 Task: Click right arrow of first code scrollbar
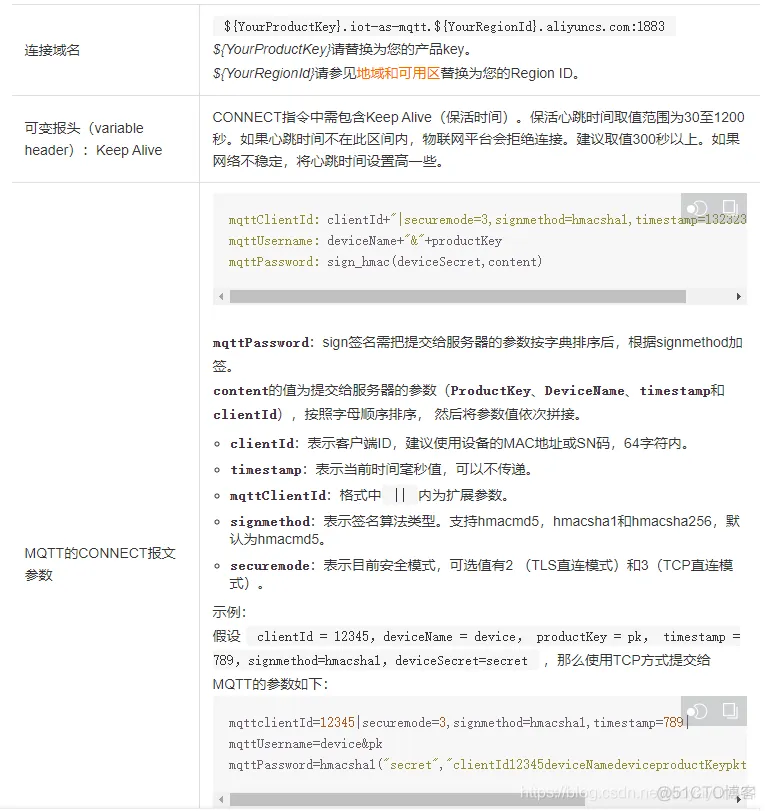(x=739, y=296)
